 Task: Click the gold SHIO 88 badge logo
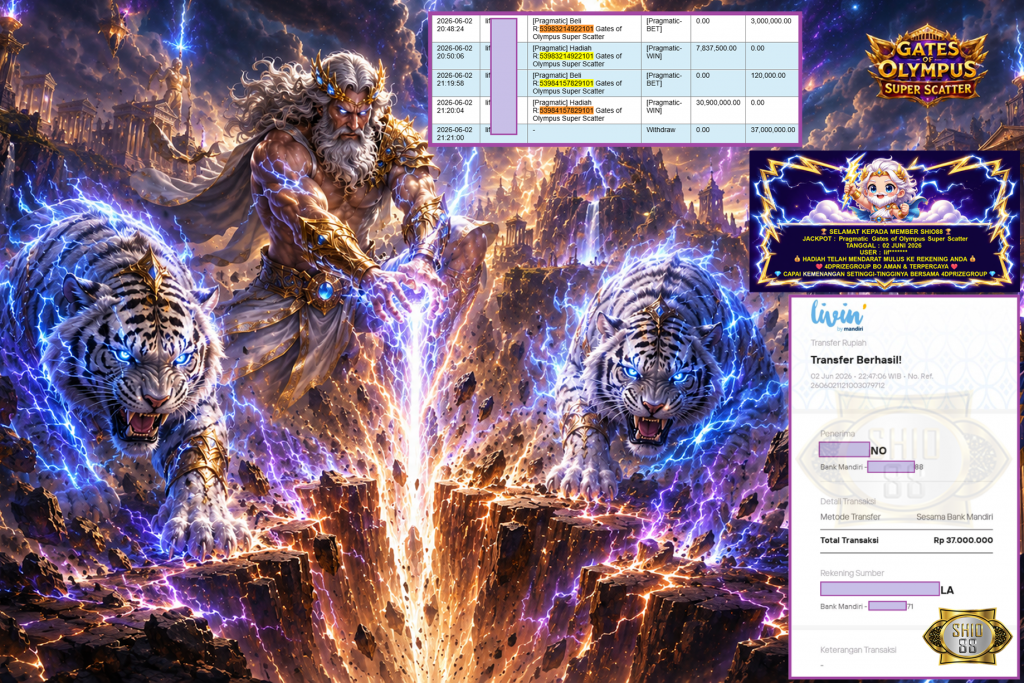pos(967,637)
